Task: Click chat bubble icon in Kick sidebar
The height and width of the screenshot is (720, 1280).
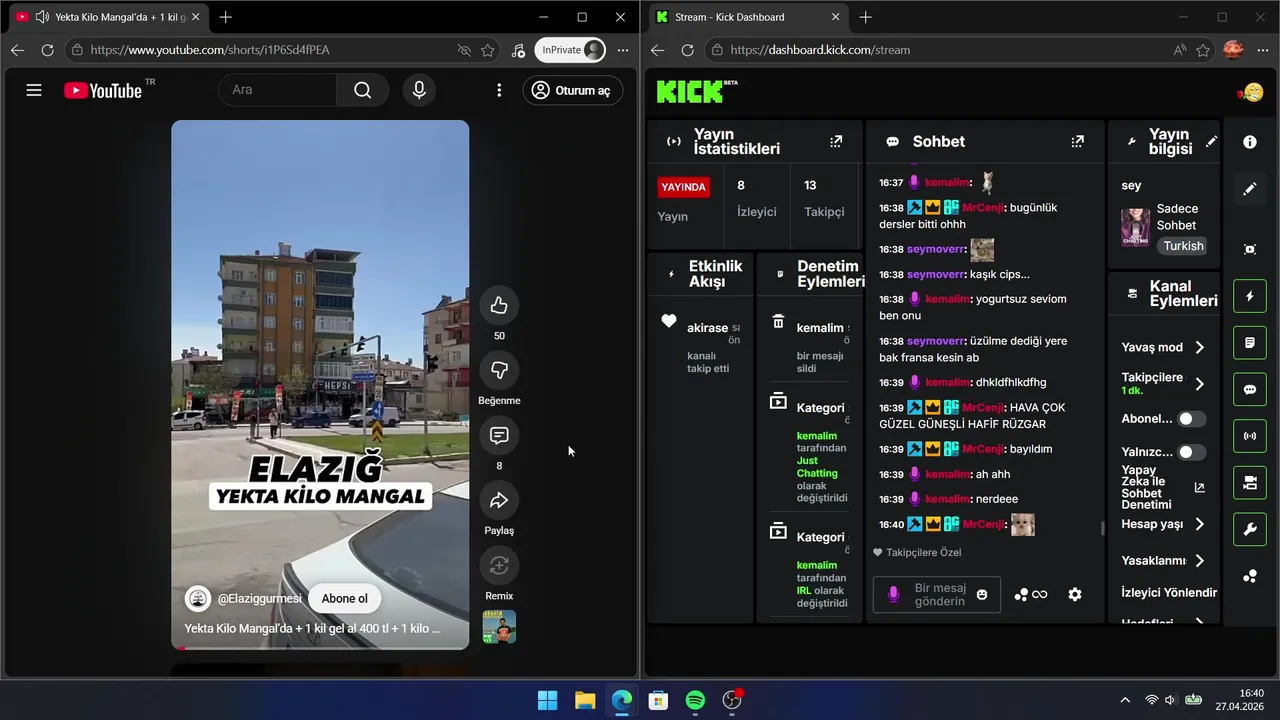Action: 1250,390
